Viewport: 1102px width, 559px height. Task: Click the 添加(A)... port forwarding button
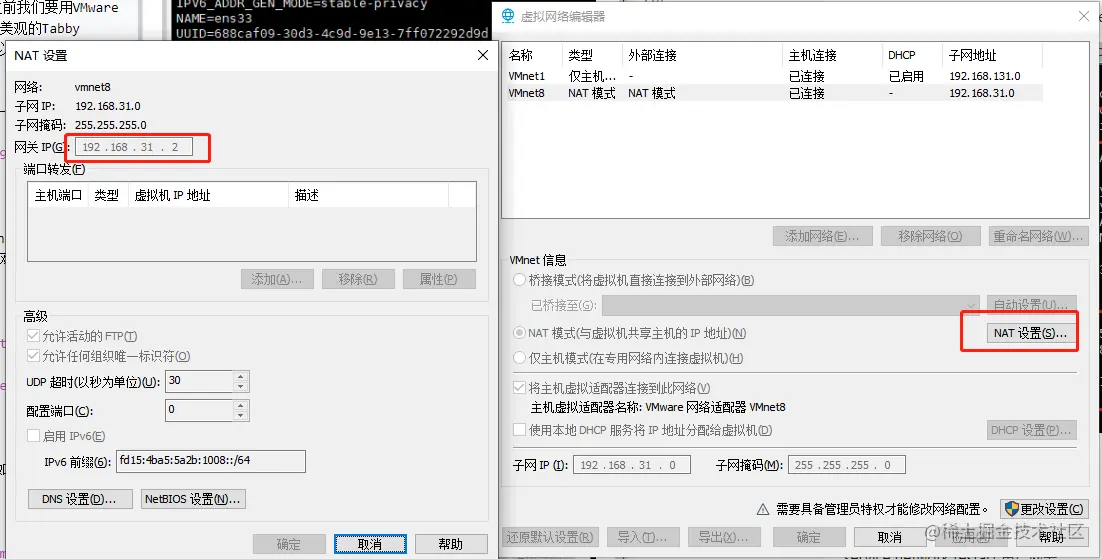click(277, 279)
